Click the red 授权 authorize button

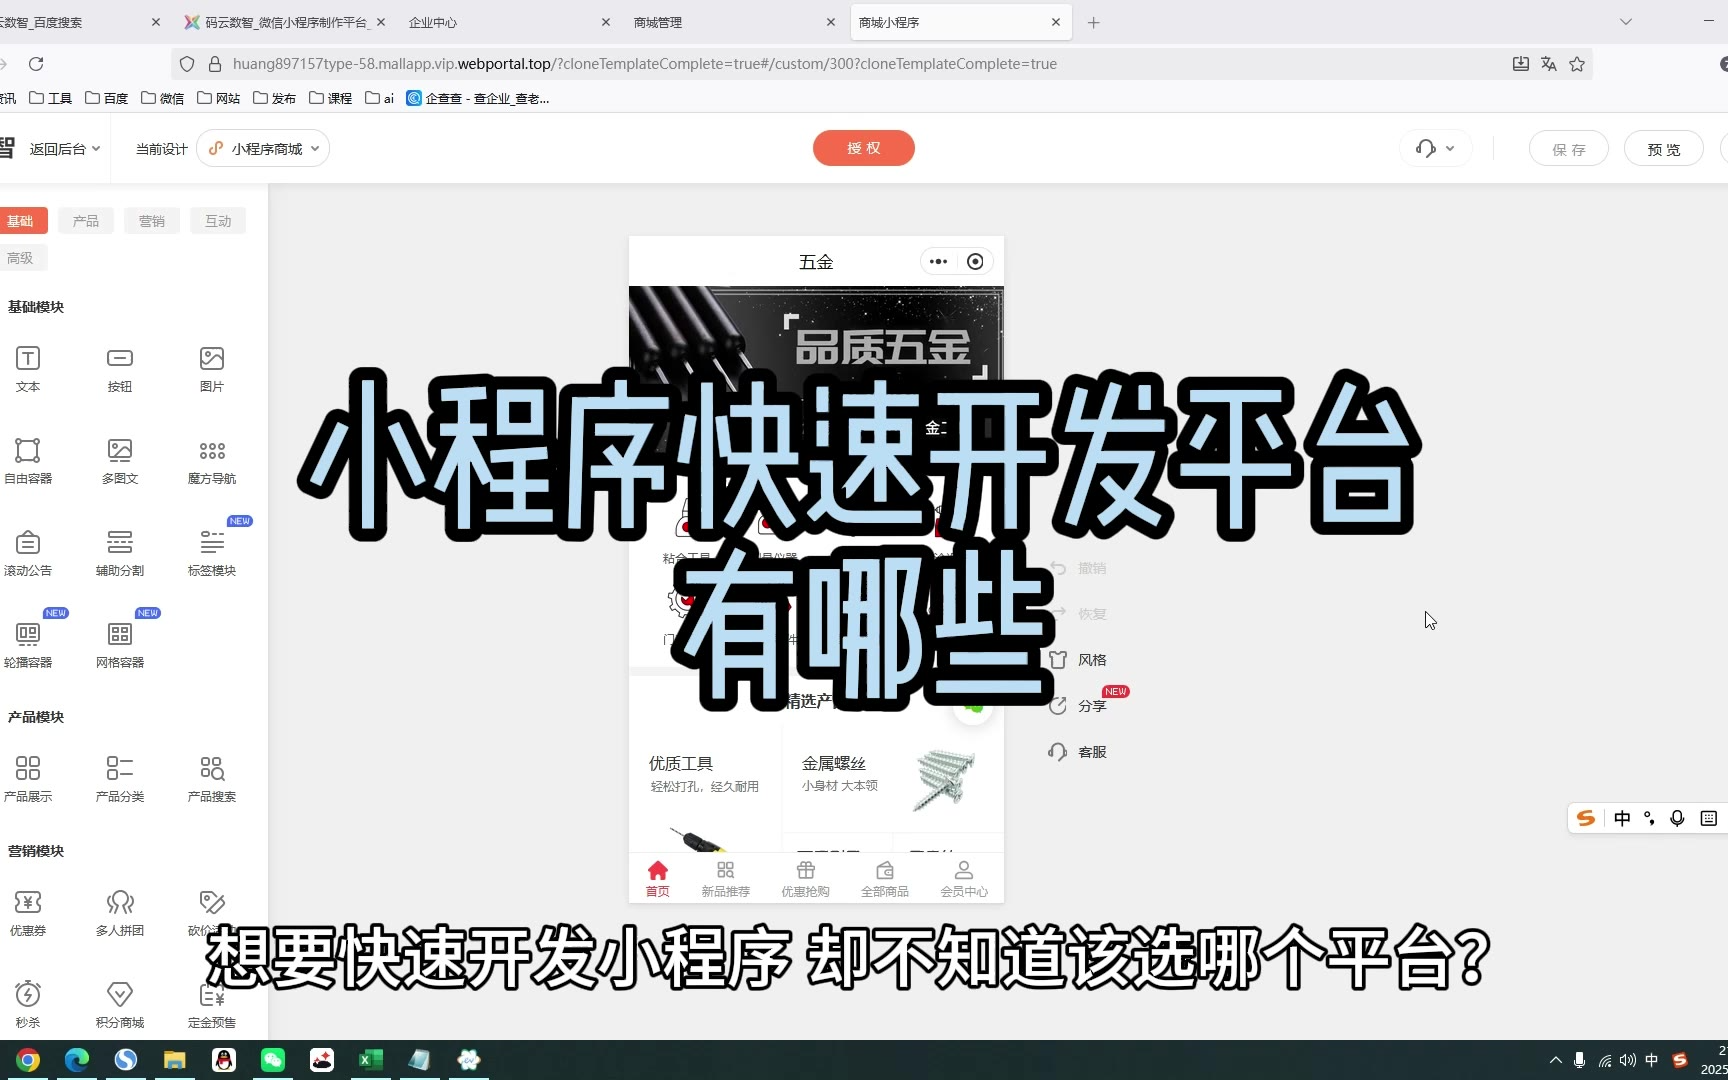click(x=863, y=148)
